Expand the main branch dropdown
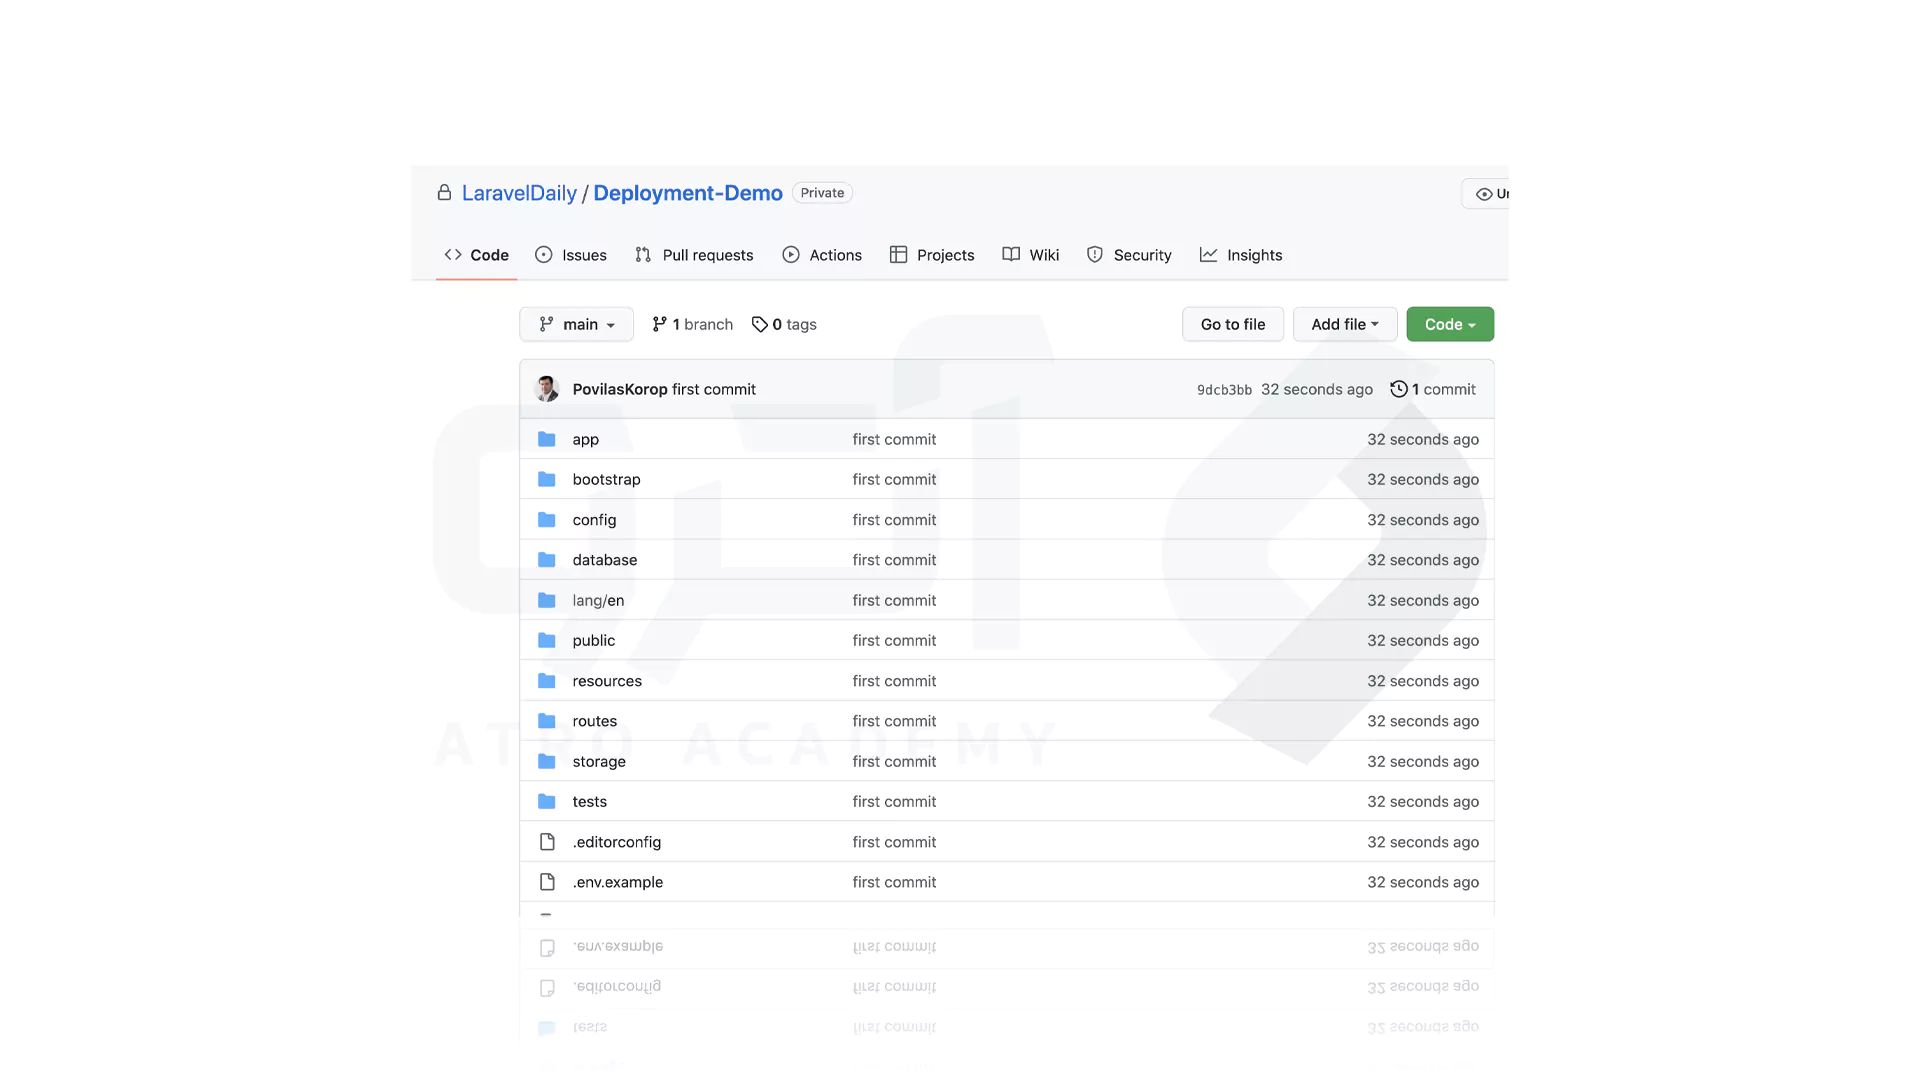 coord(576,324)
